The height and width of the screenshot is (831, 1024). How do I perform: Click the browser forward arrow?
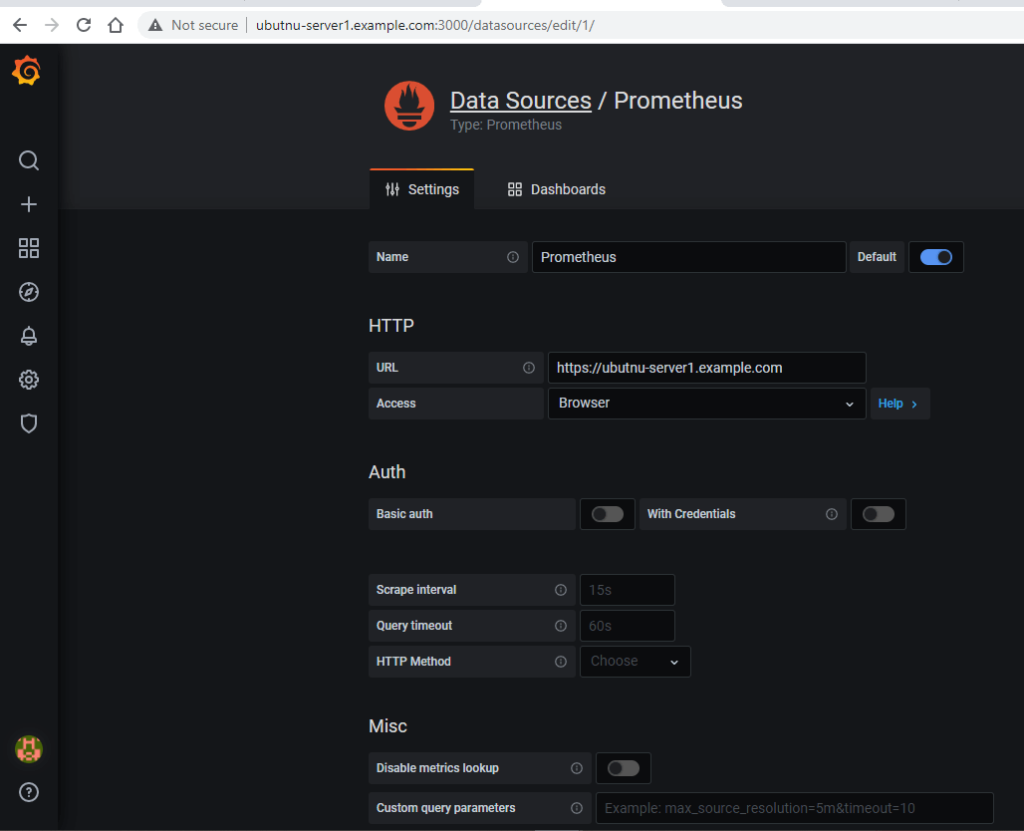(52, 25)
